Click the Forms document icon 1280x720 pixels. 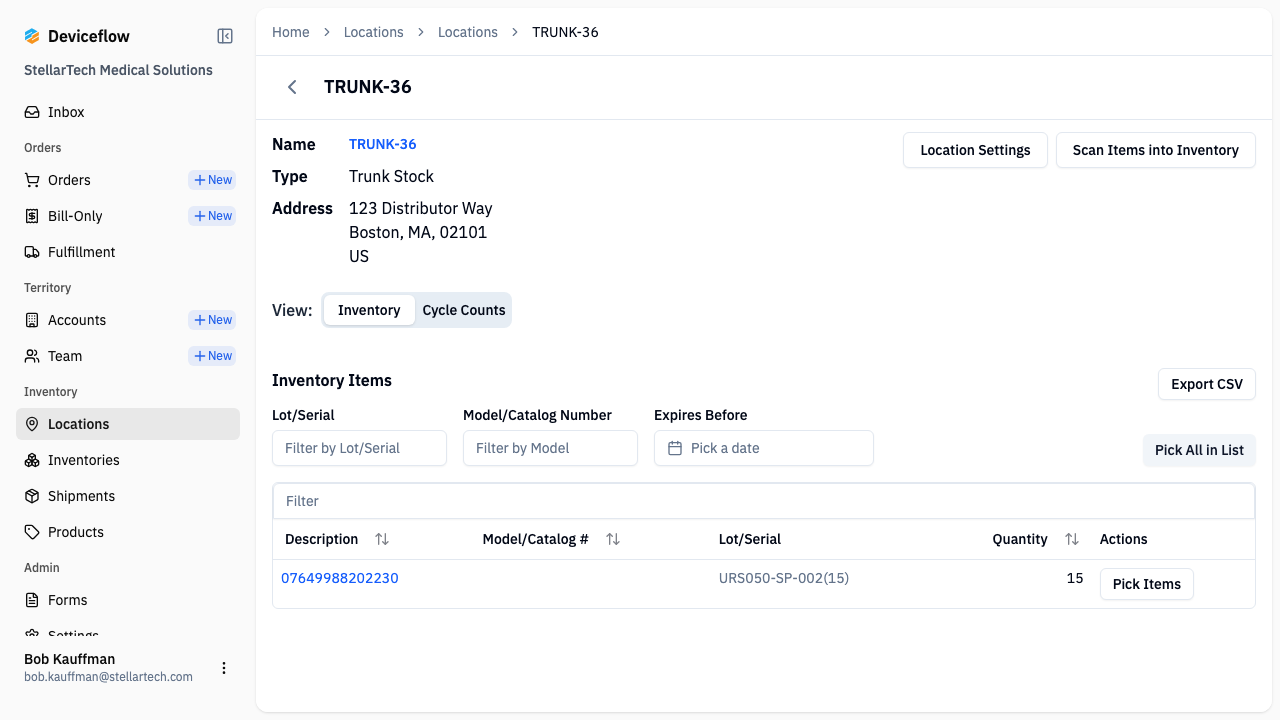[x=32, y=600]
